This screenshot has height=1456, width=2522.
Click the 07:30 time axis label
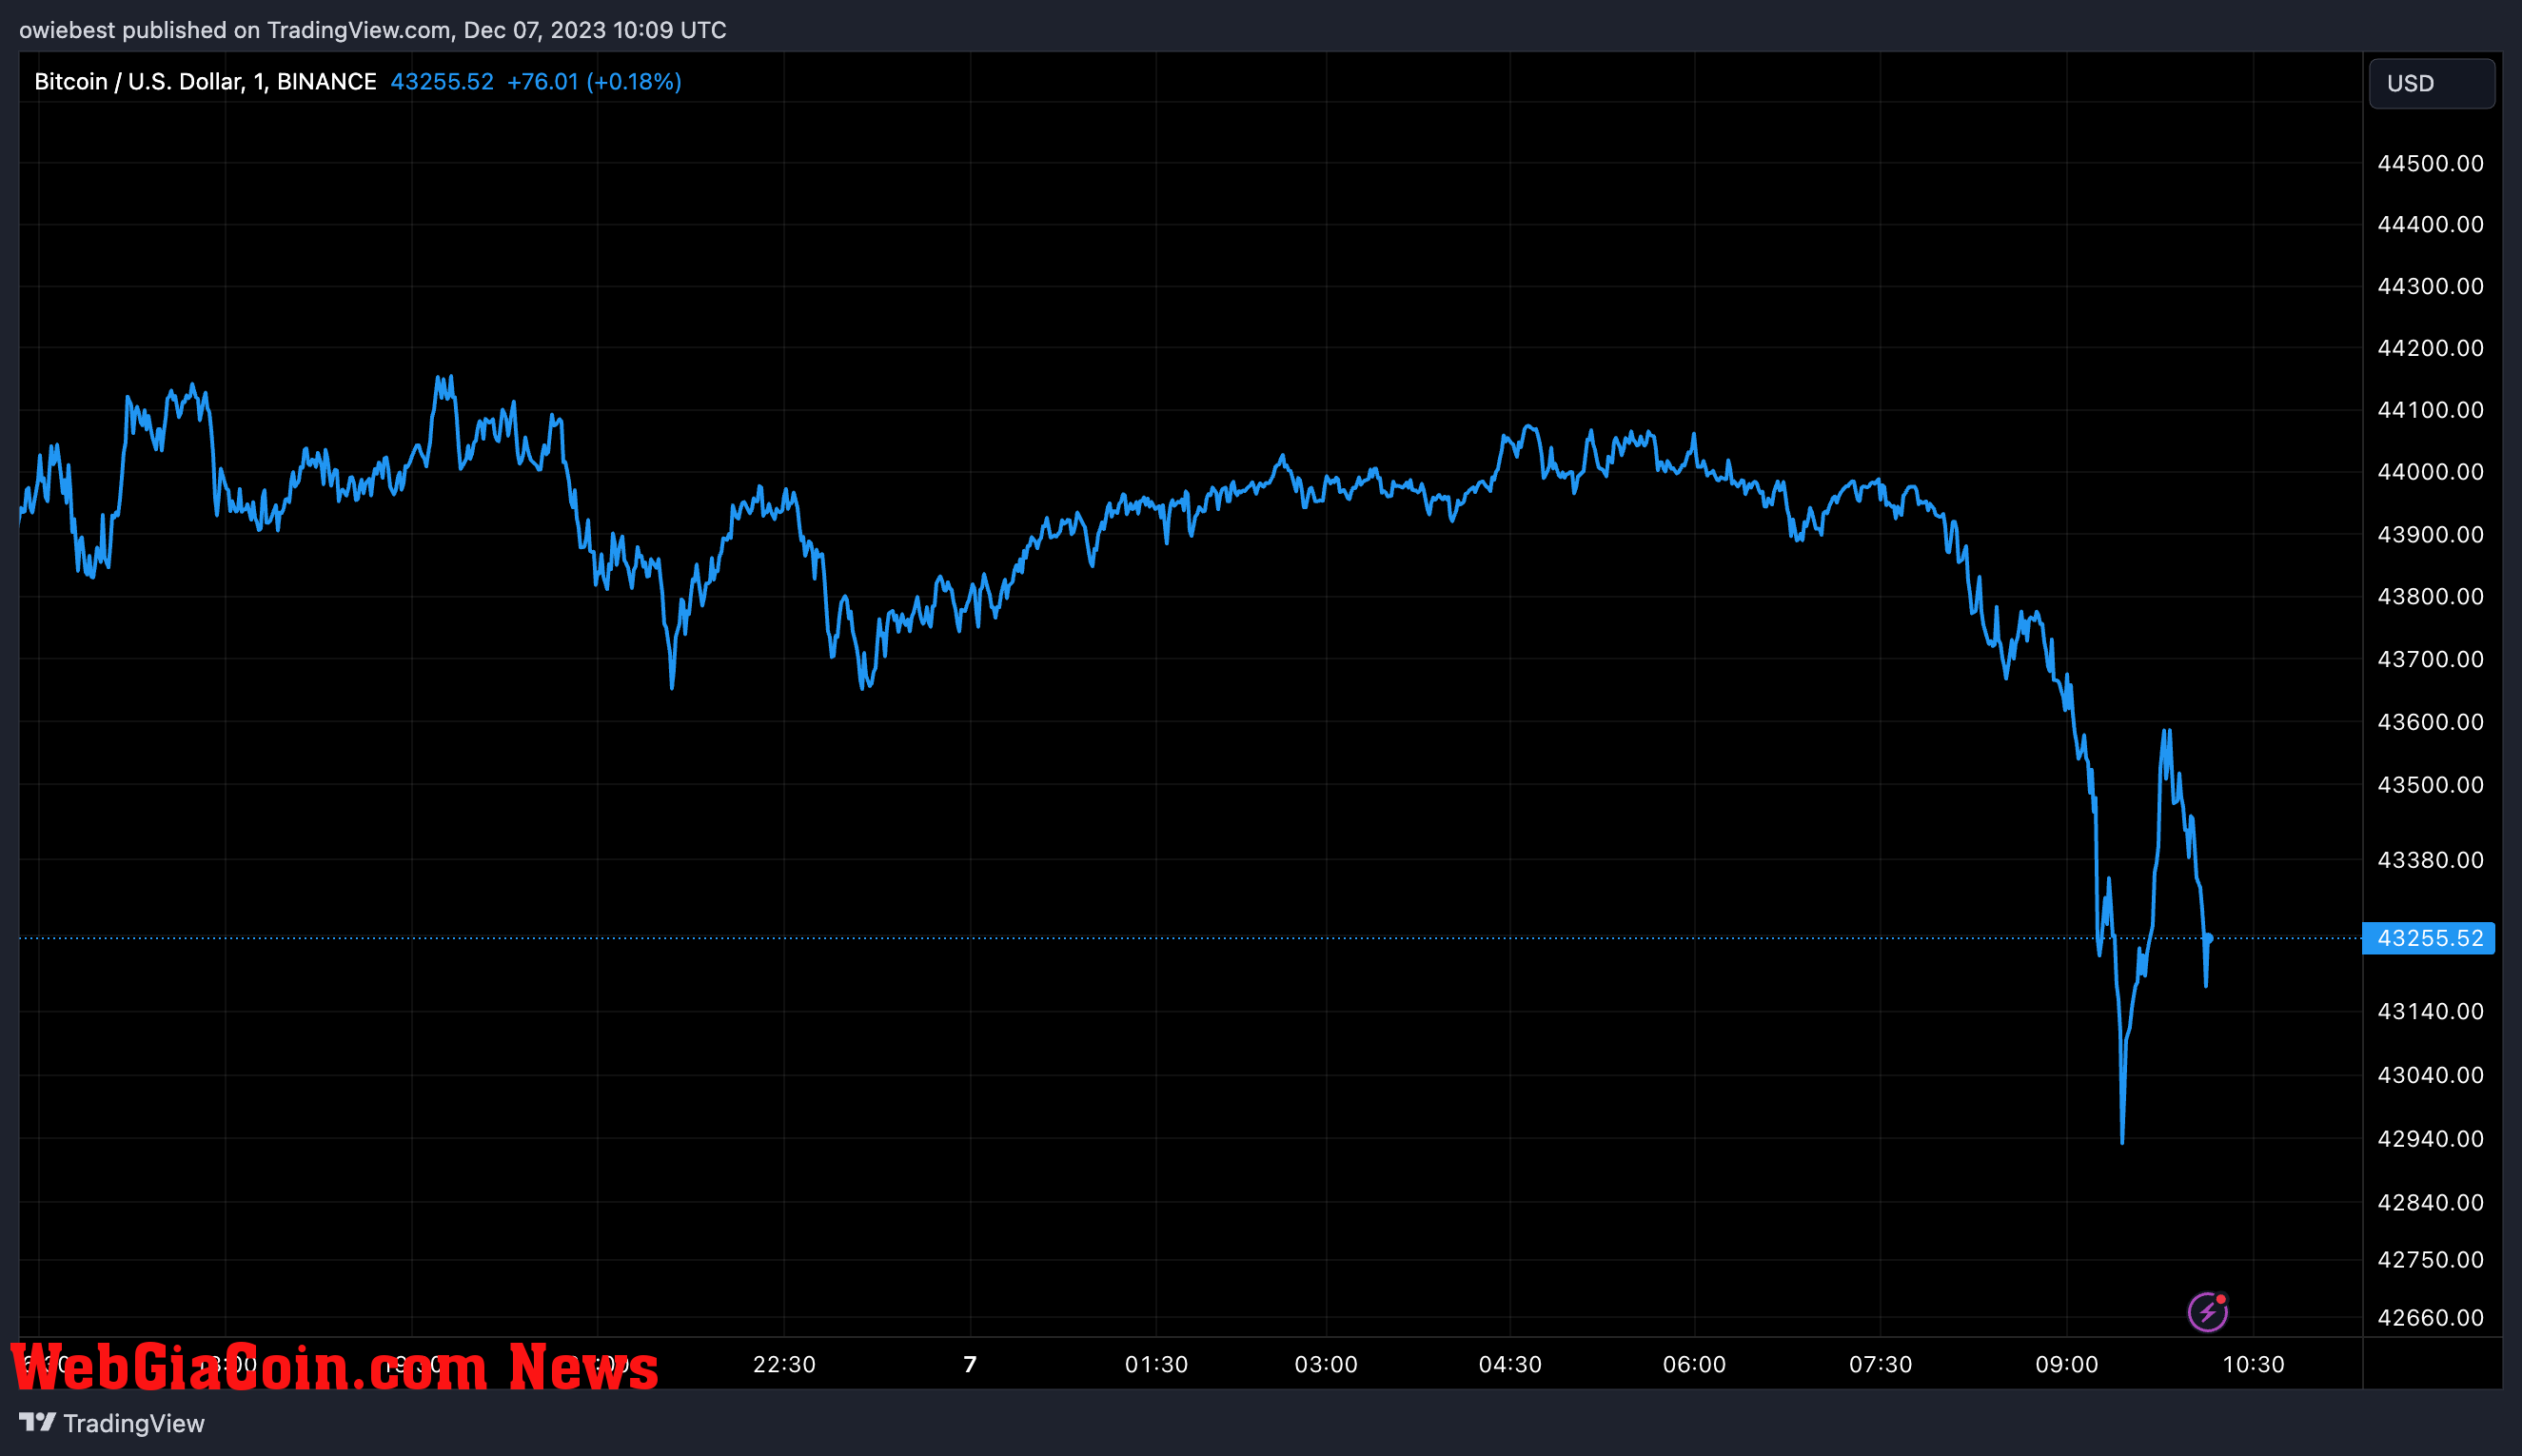(x=1880, y=1365)
